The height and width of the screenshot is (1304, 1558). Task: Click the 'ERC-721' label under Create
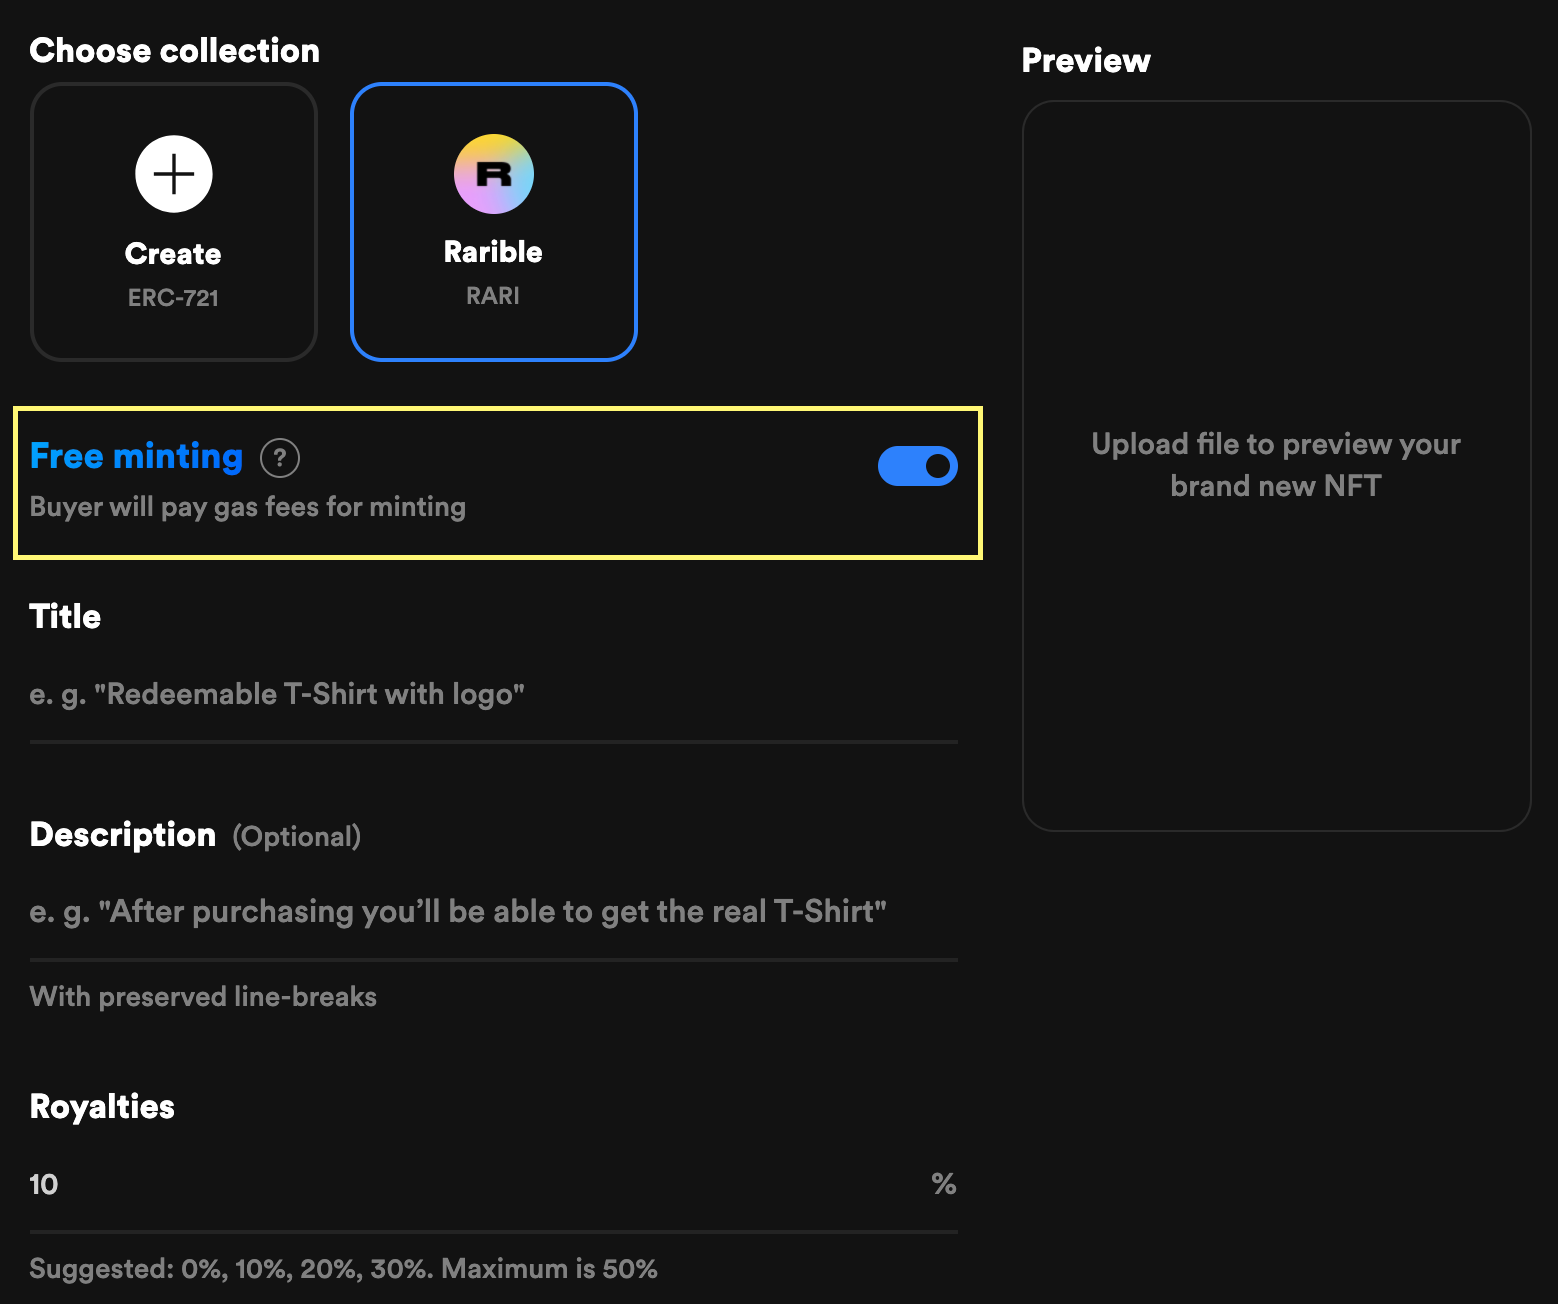coord(173,298)
